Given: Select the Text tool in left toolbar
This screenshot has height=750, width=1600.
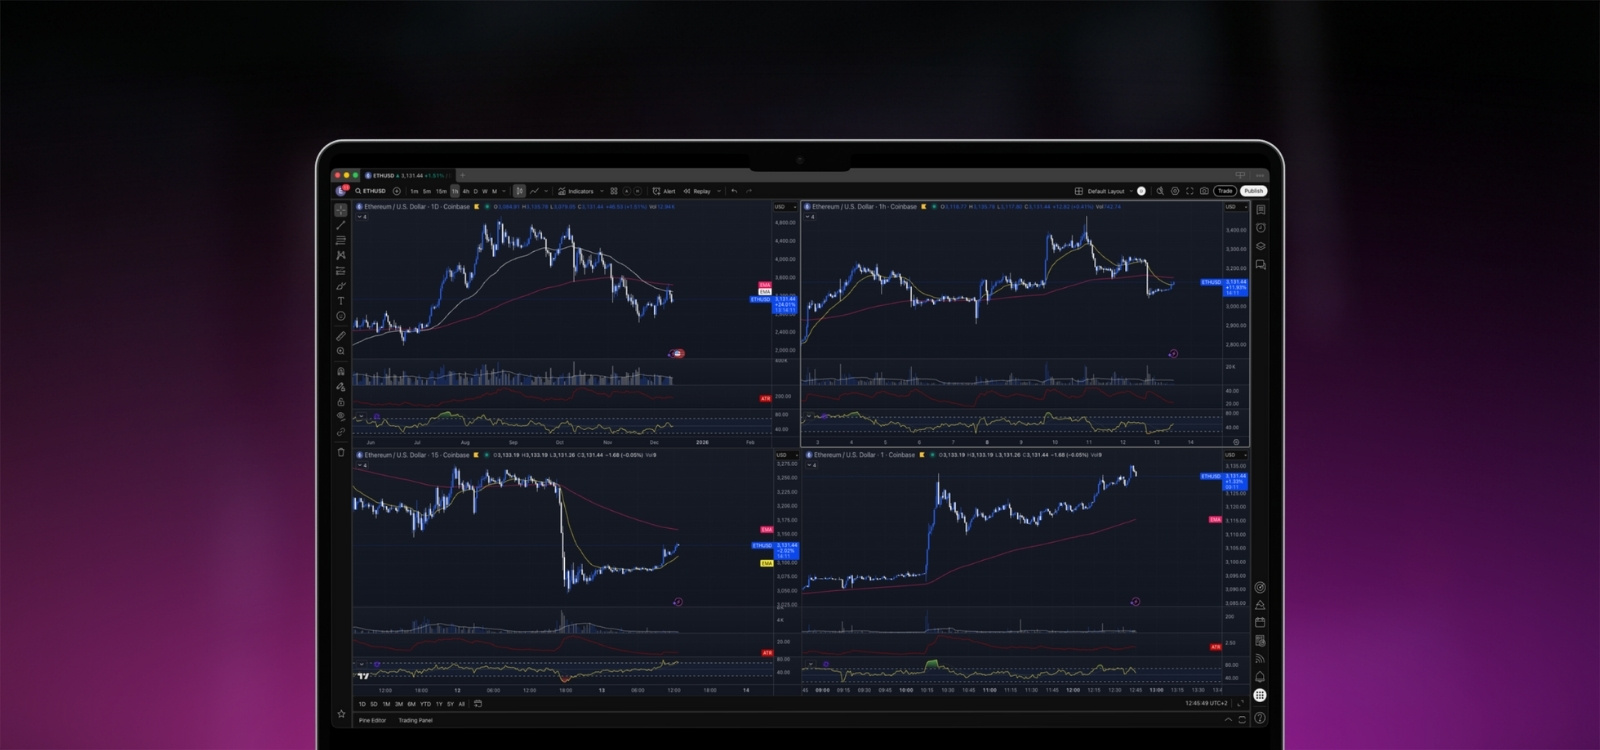Looking at the screenshot, I should [x=340, y=301].
